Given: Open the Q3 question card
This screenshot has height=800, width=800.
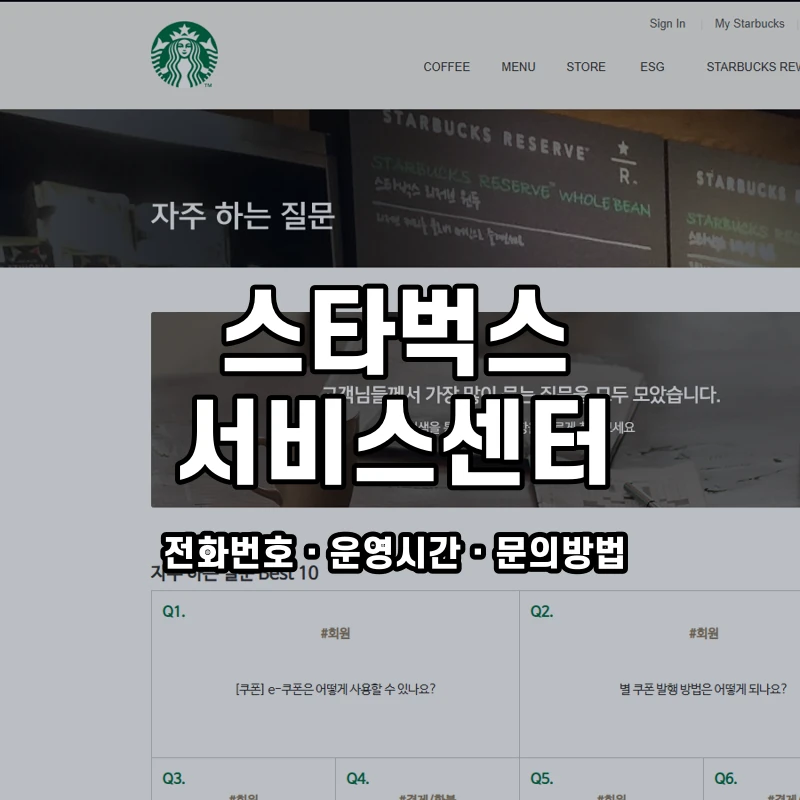Looking at the screenshot, I should click(x=243, y=779).
